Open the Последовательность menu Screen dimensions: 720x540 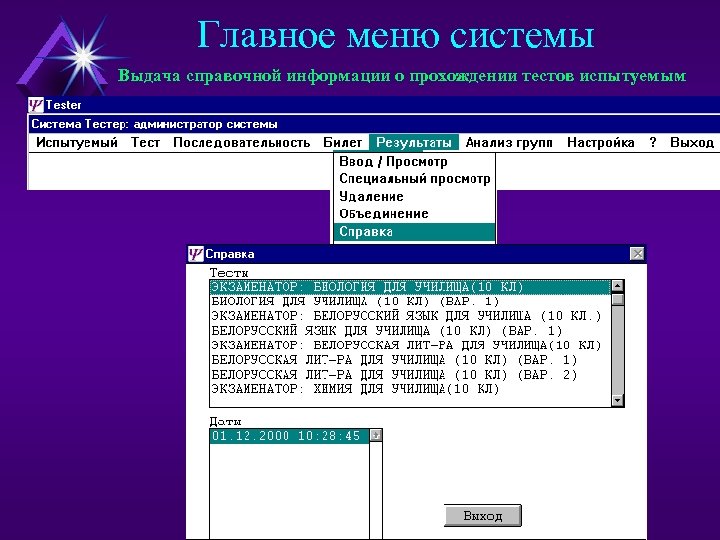coord(242,143)
